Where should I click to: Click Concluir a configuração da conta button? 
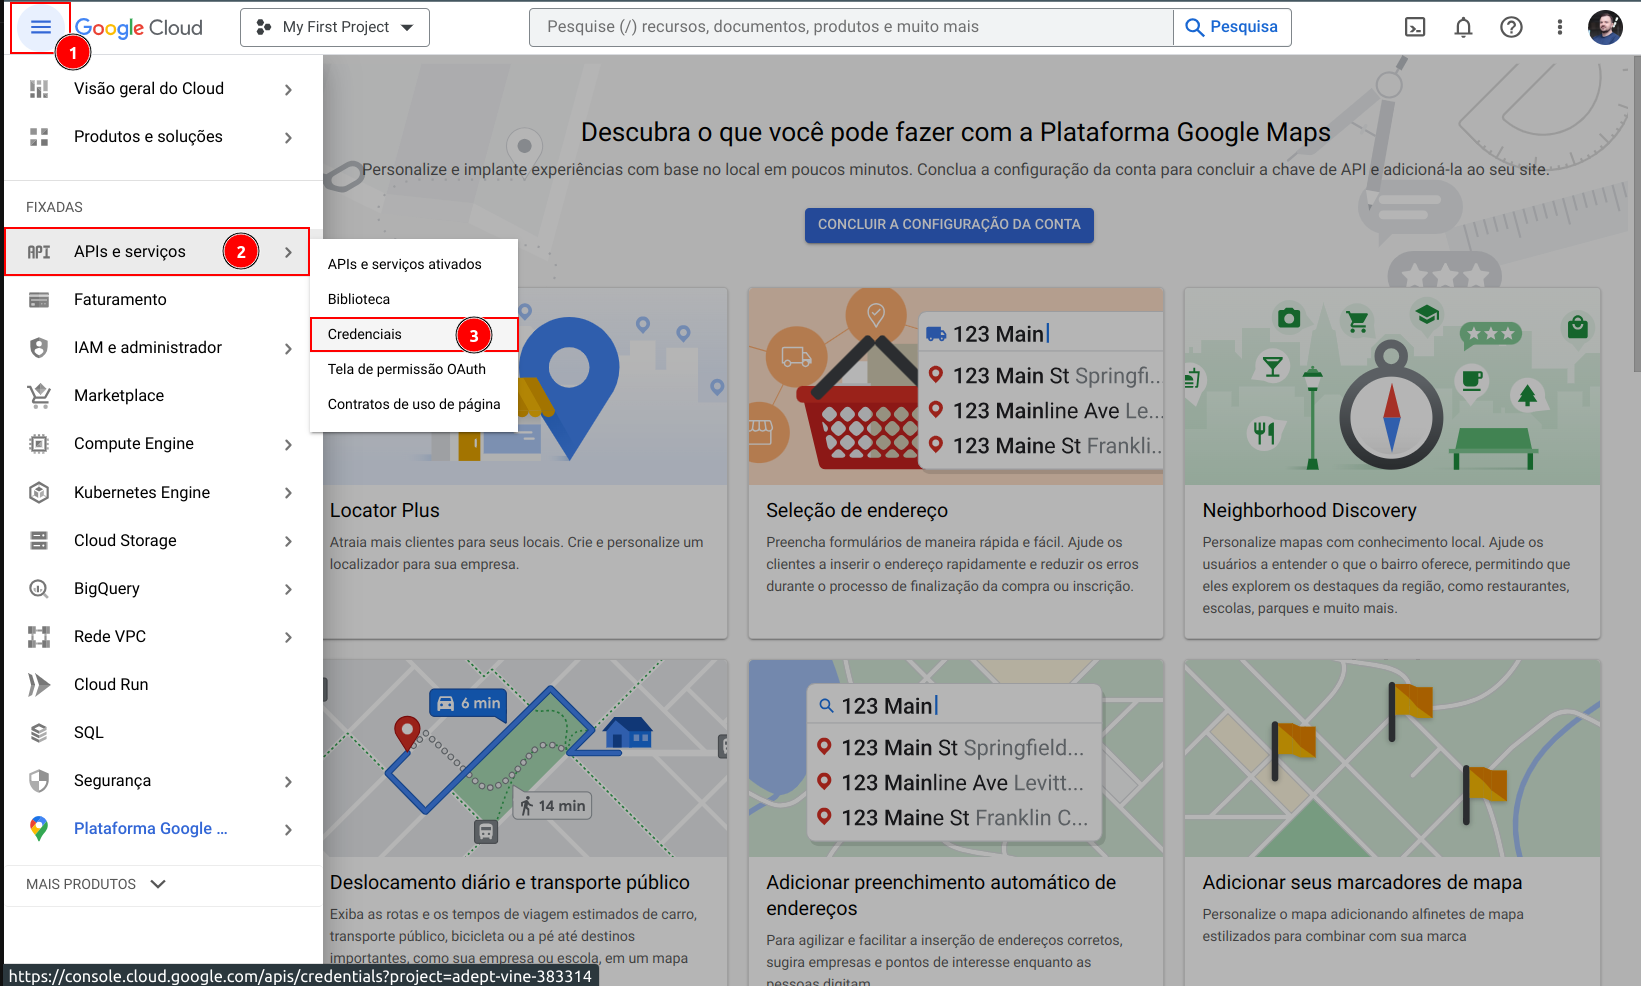[x=949, y=225]
